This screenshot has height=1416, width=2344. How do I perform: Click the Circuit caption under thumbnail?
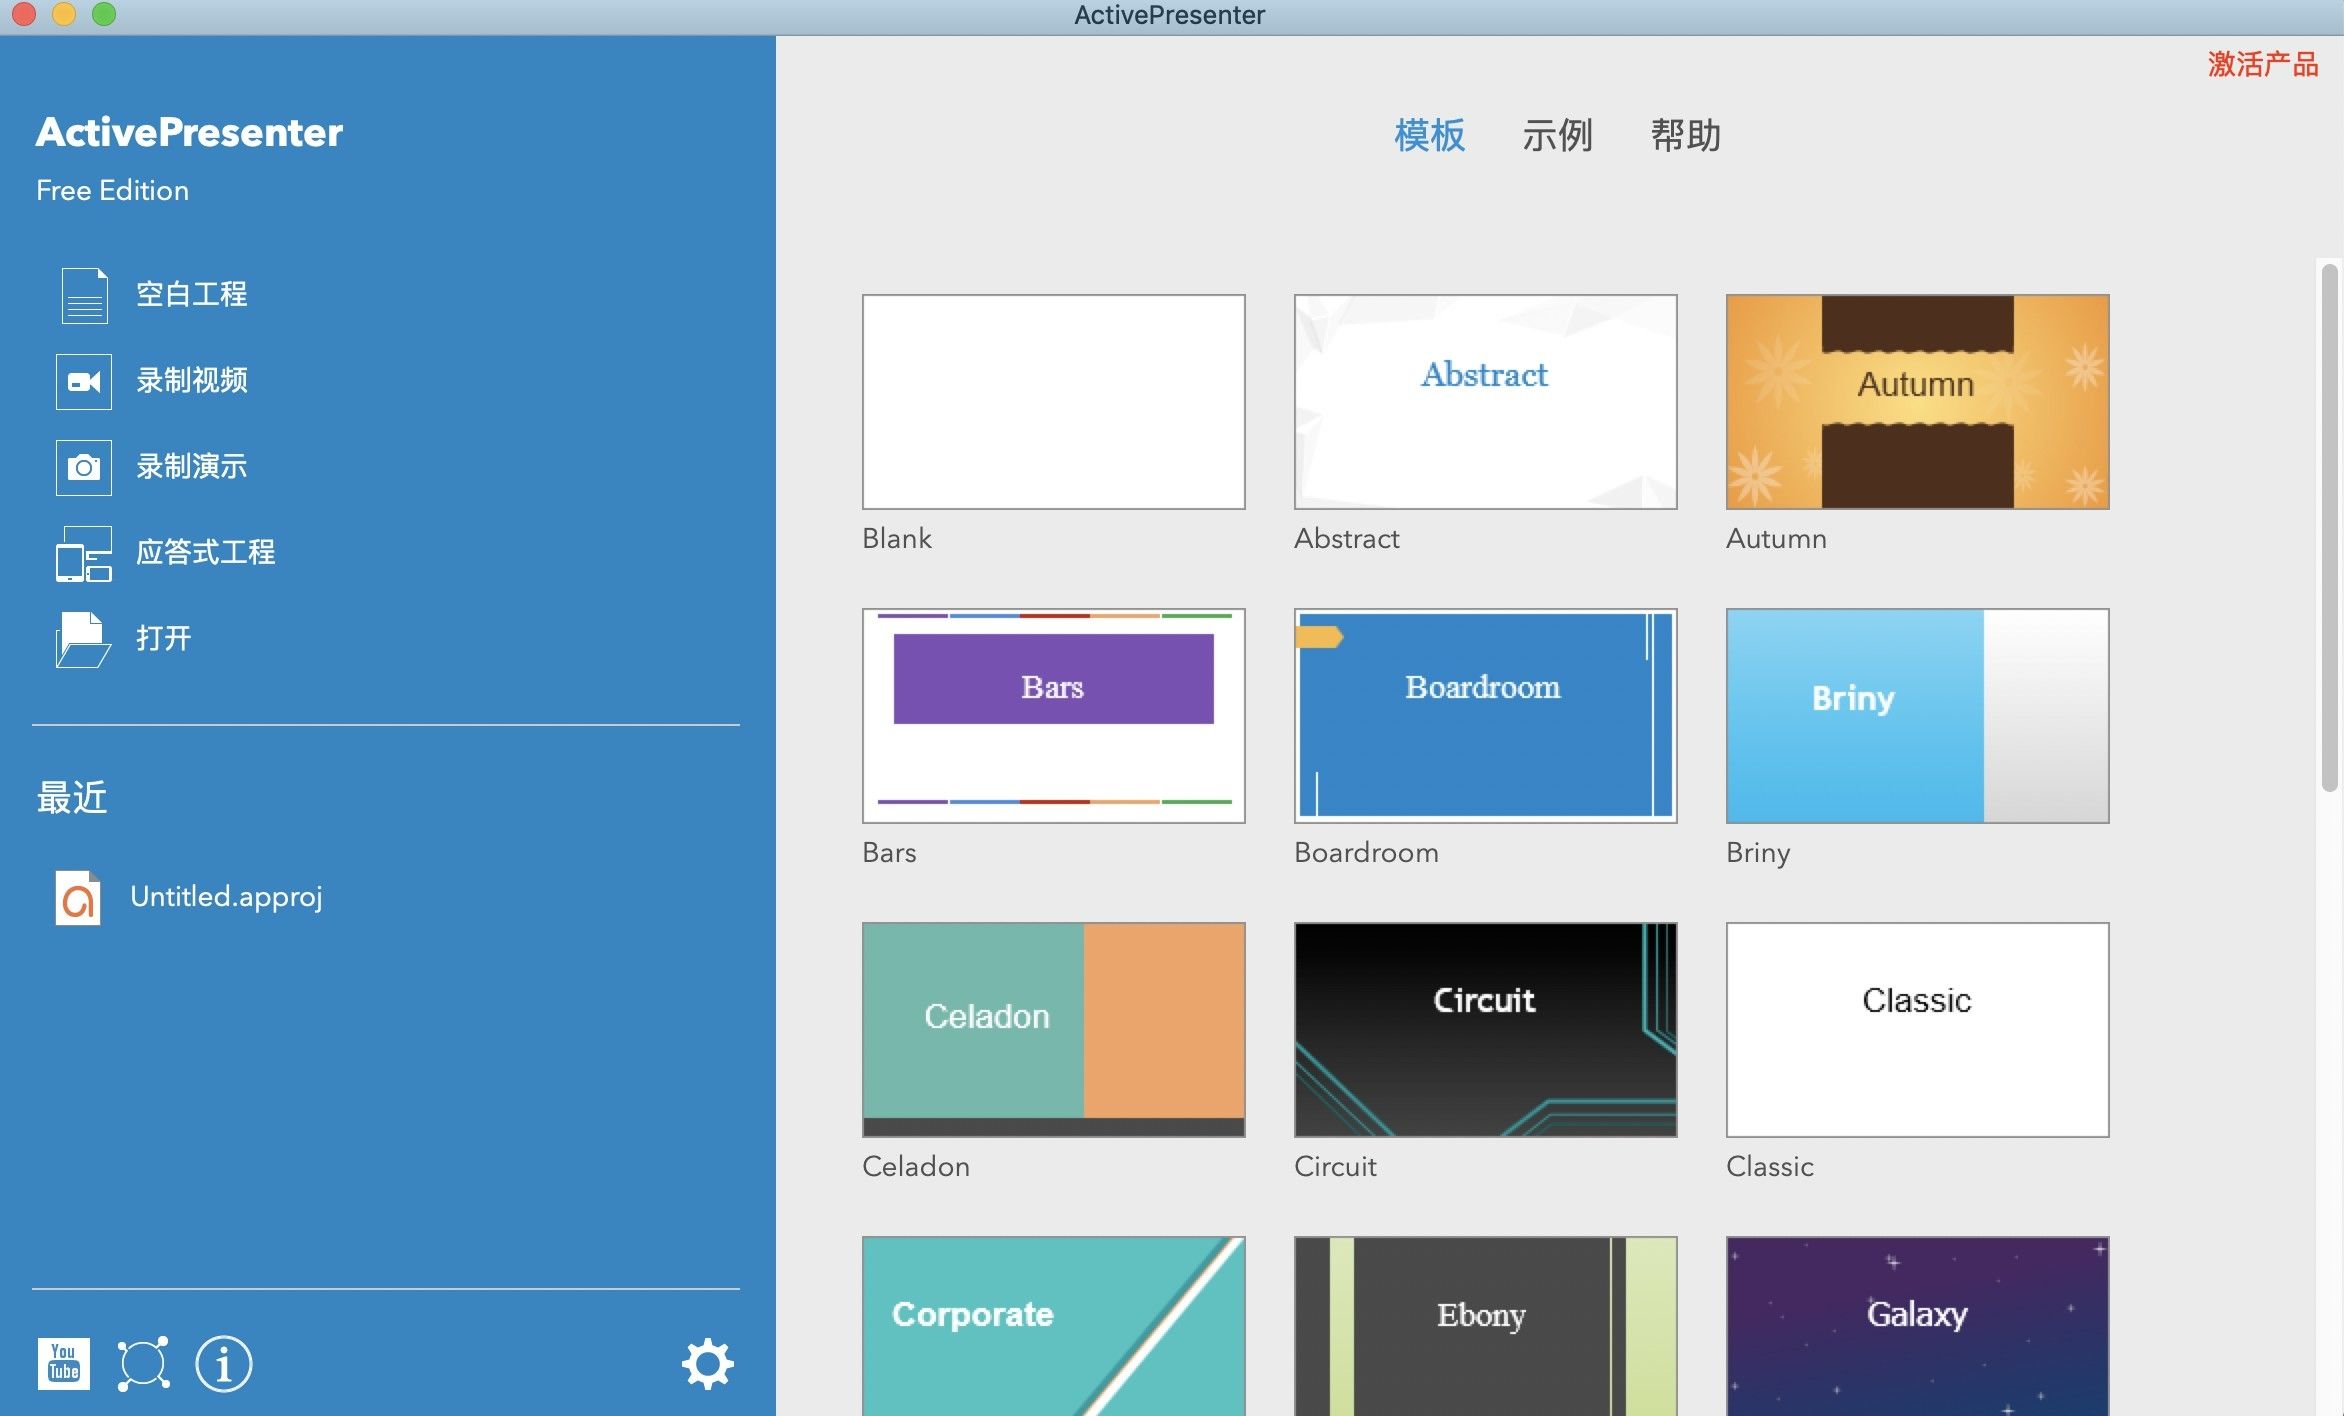click(x=1335, y=1167)
